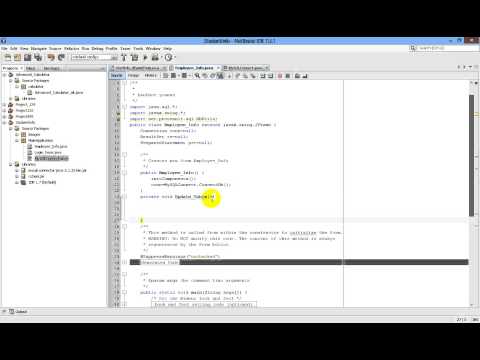Click the search field in the top right
The image size is (480, 360).
[x=444, y=48]
